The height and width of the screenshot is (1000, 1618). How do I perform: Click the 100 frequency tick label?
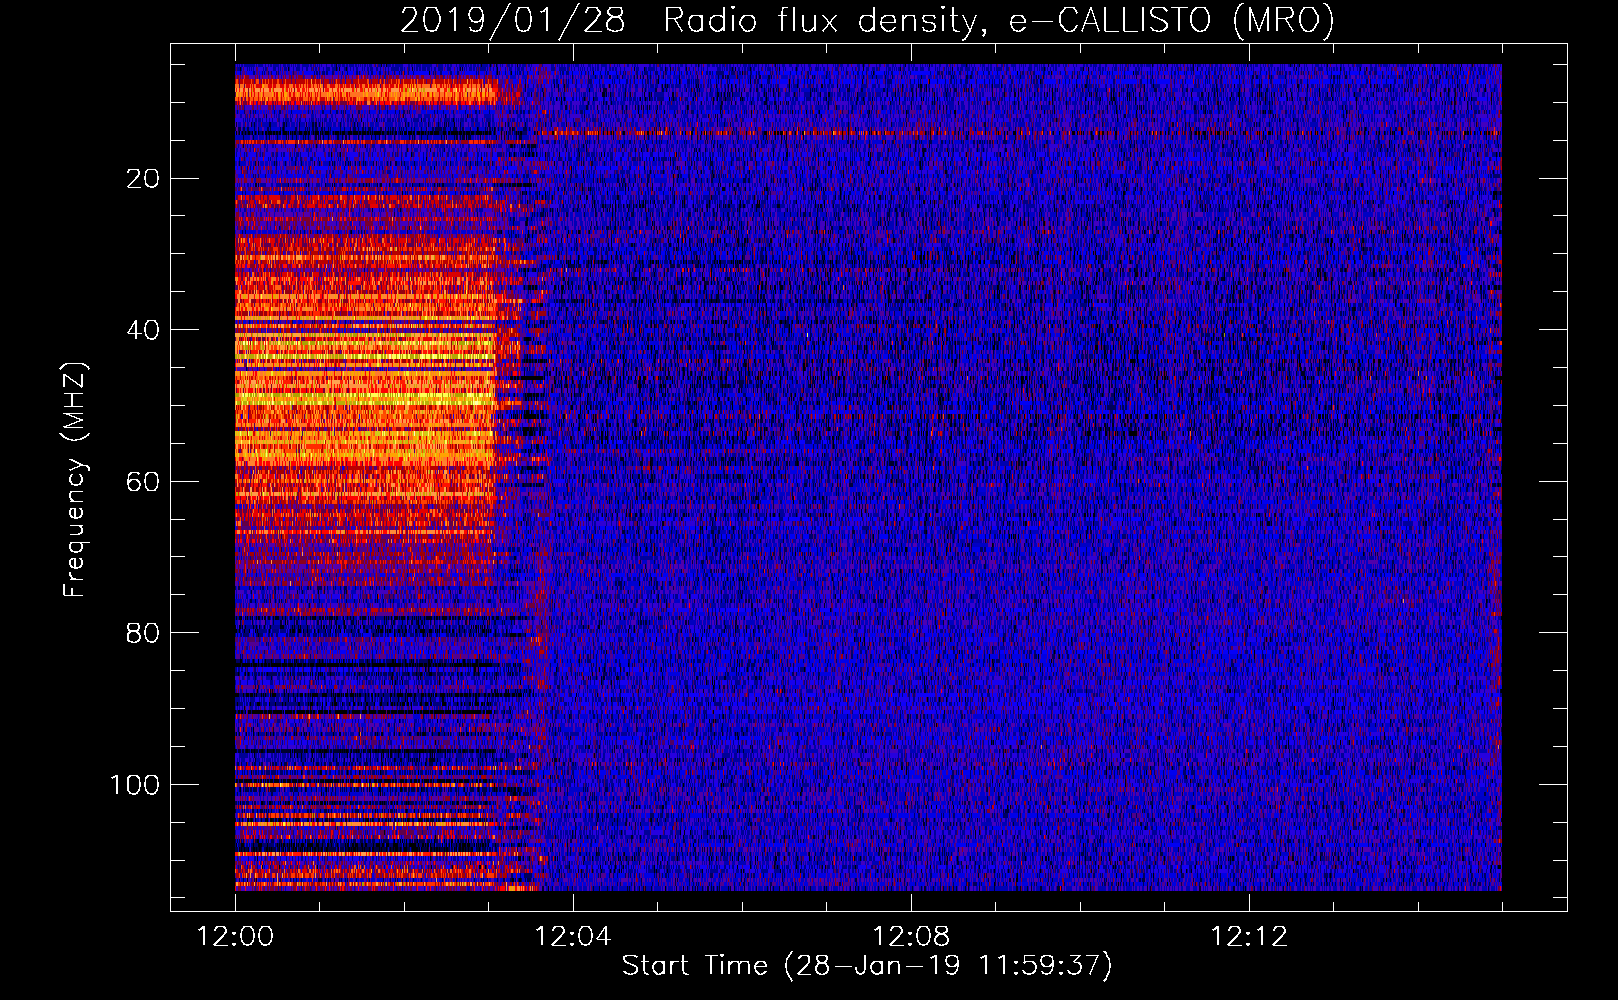pyautogui.click(x=135, y=785)
